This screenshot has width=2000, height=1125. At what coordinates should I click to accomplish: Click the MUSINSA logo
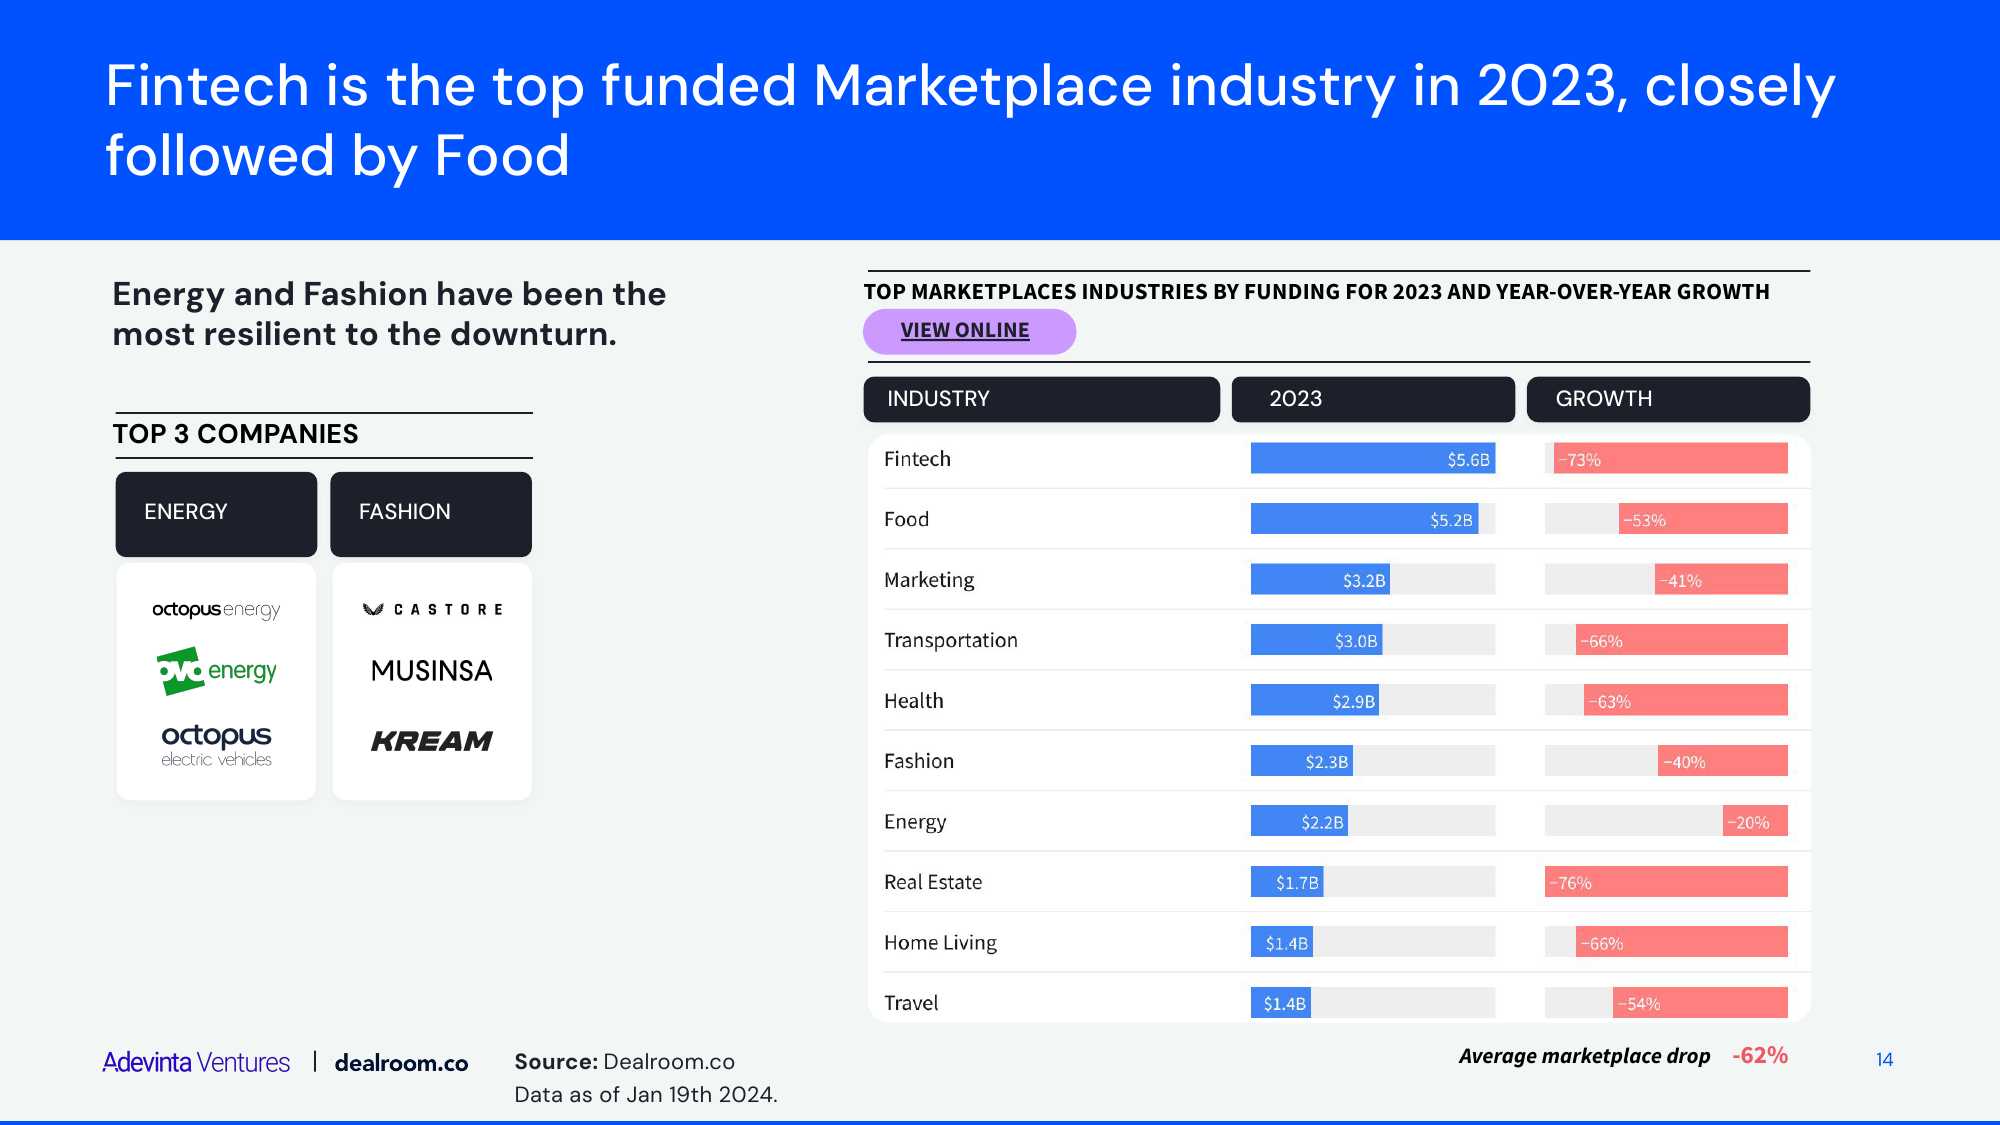[x=432, y=671]
